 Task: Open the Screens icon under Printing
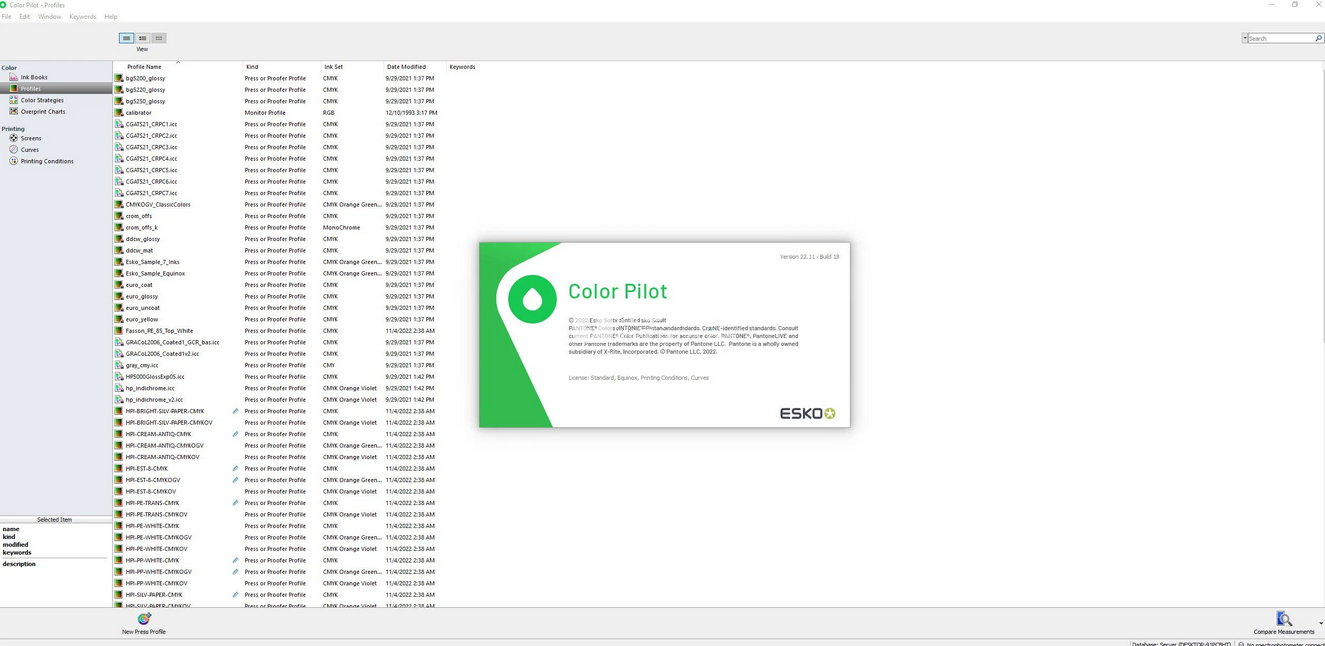[x=13, y=138]
